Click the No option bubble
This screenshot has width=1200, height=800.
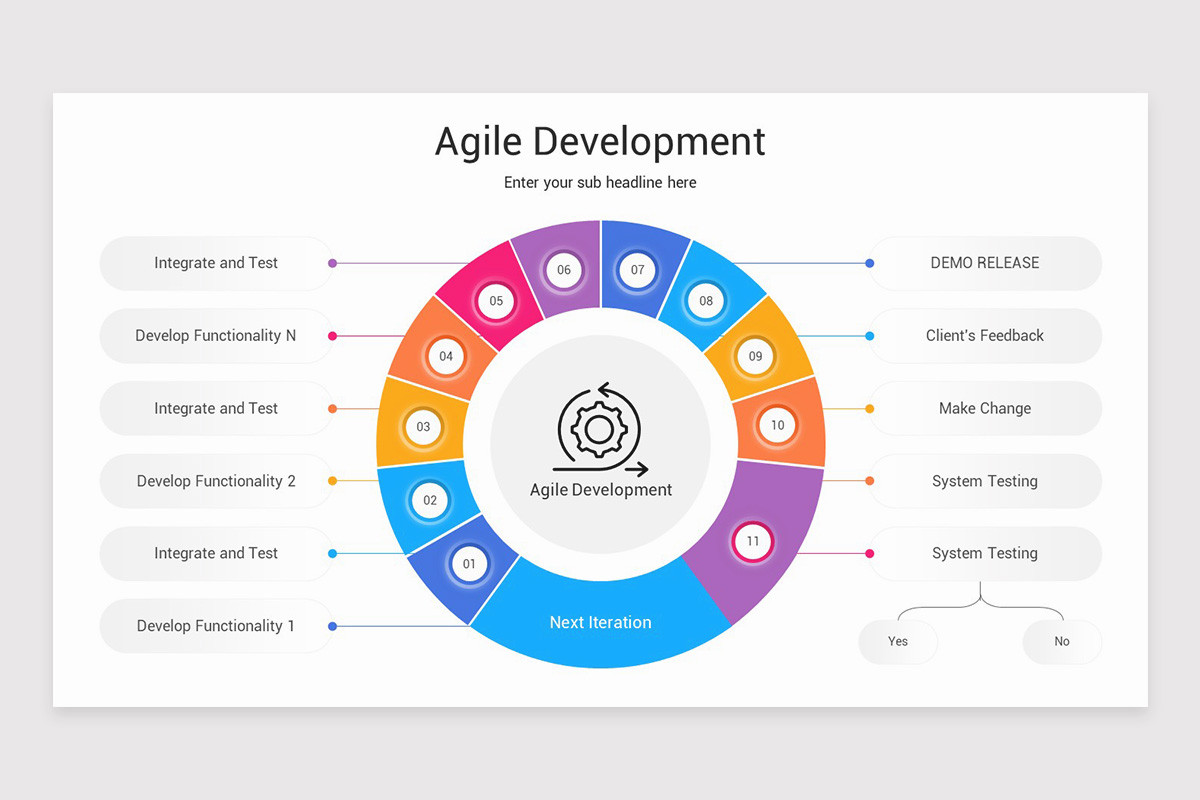[x=1061, y=641]
